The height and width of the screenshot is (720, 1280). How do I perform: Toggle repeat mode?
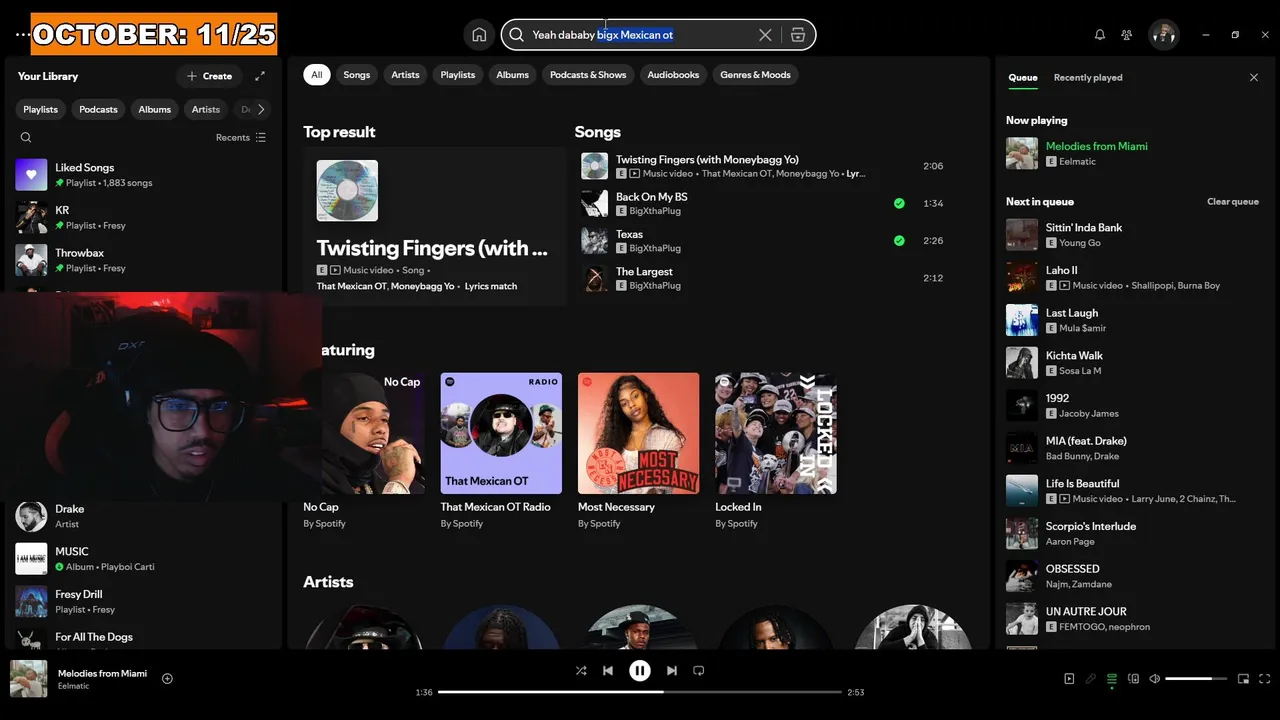(699, 671)
